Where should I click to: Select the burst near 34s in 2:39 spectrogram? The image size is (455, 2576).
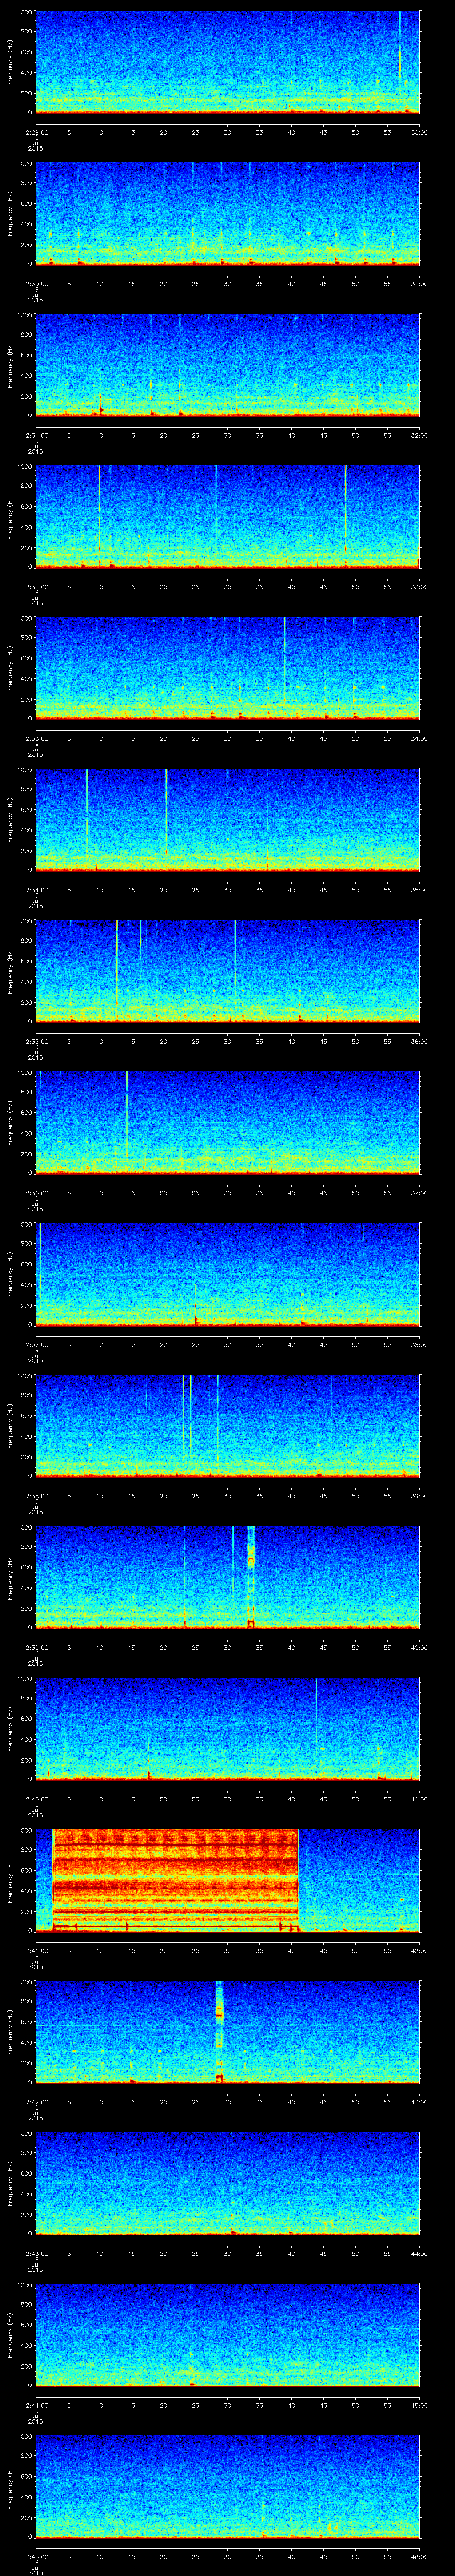click(251, 1575)
